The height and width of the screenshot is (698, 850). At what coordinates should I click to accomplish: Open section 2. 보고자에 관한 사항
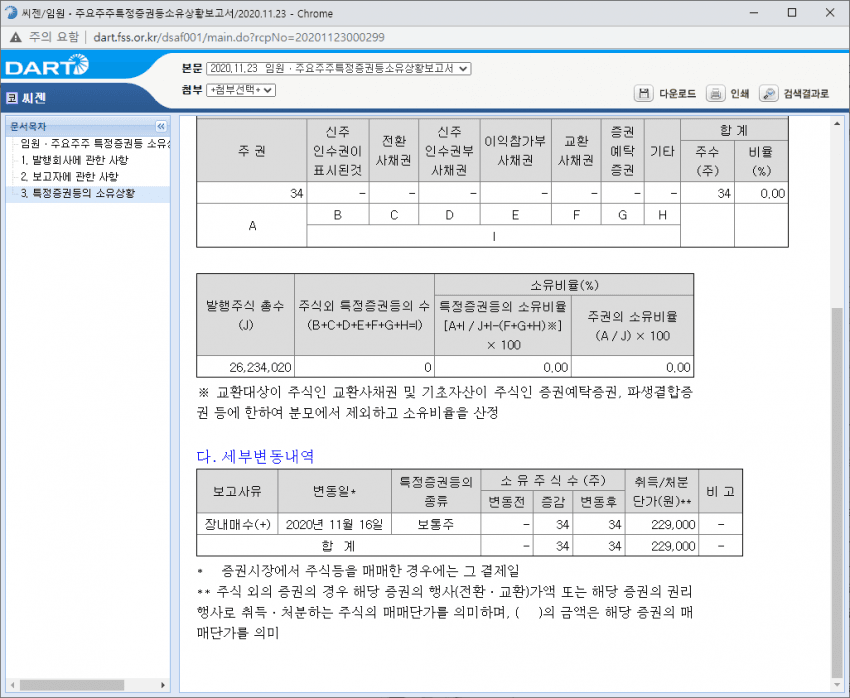pyautogui.click(x=74, y=176)
